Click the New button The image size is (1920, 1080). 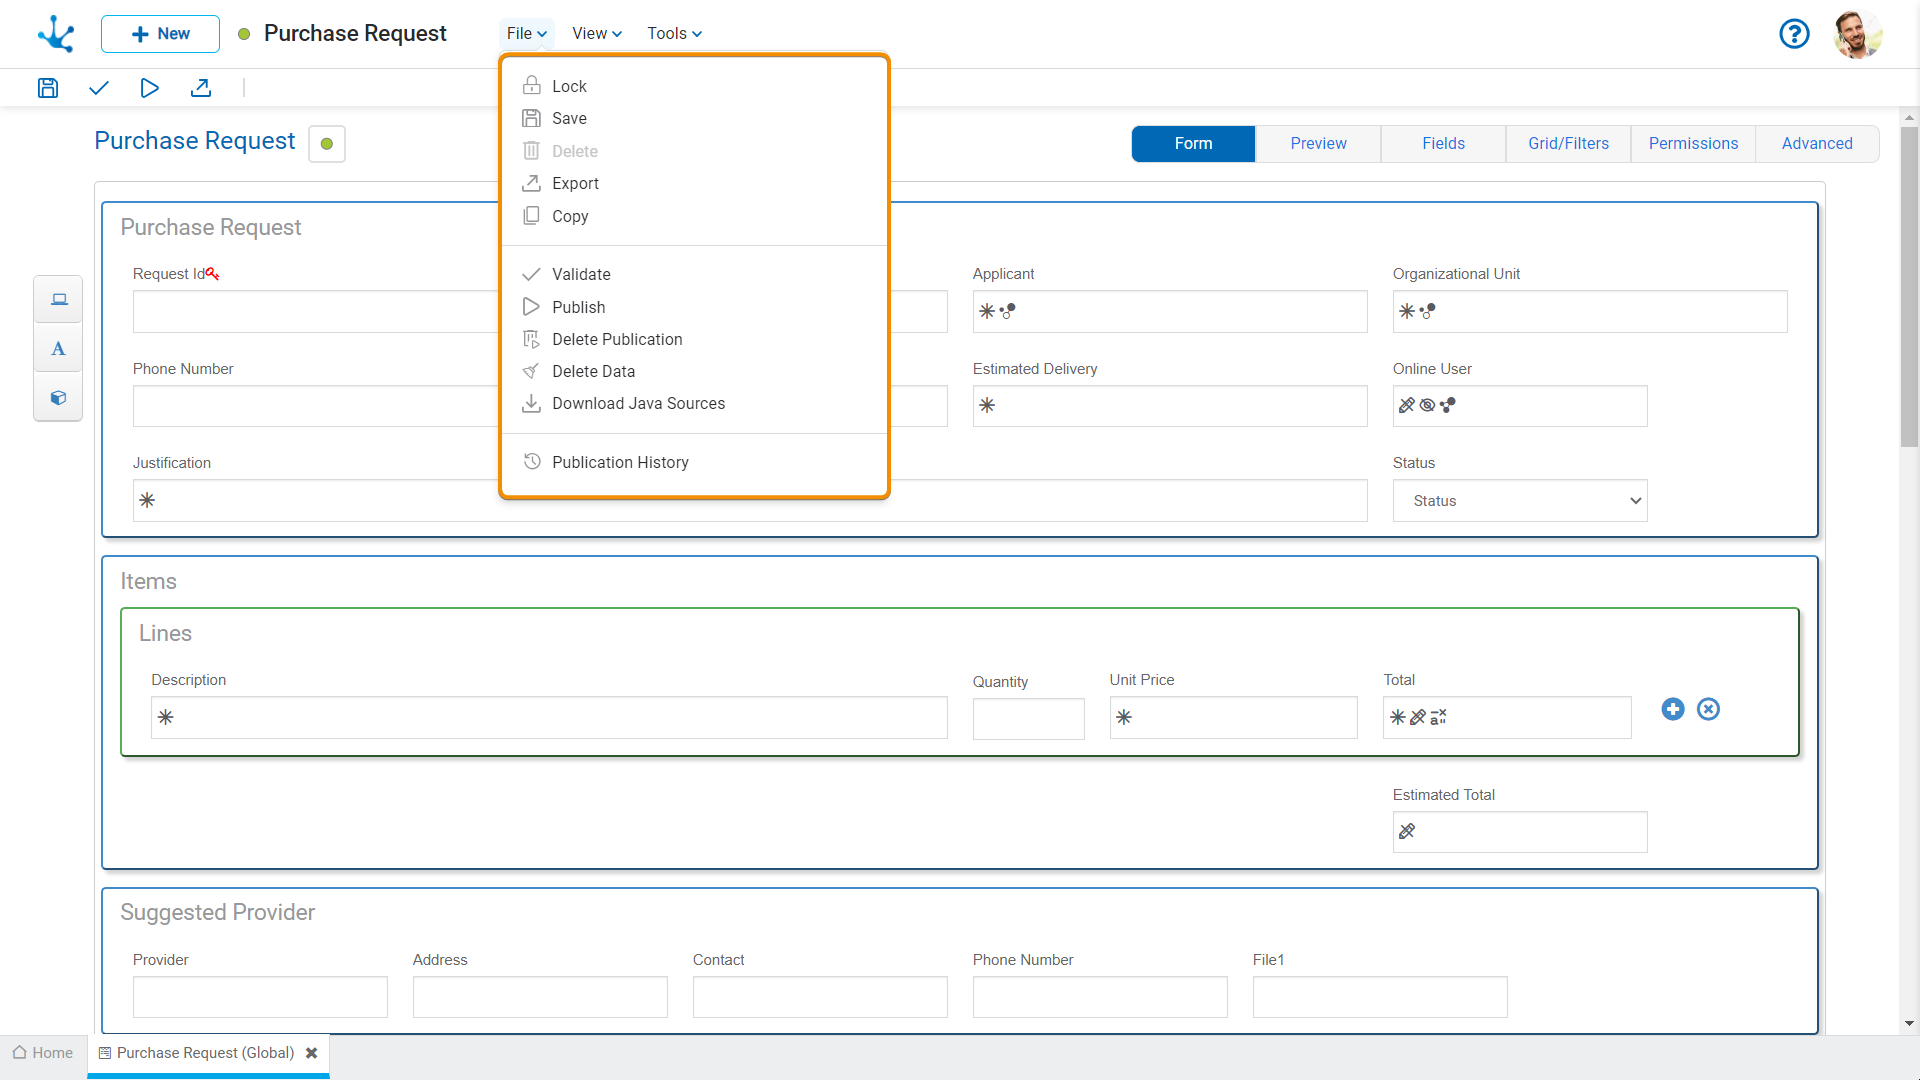(x=160, y=34)
